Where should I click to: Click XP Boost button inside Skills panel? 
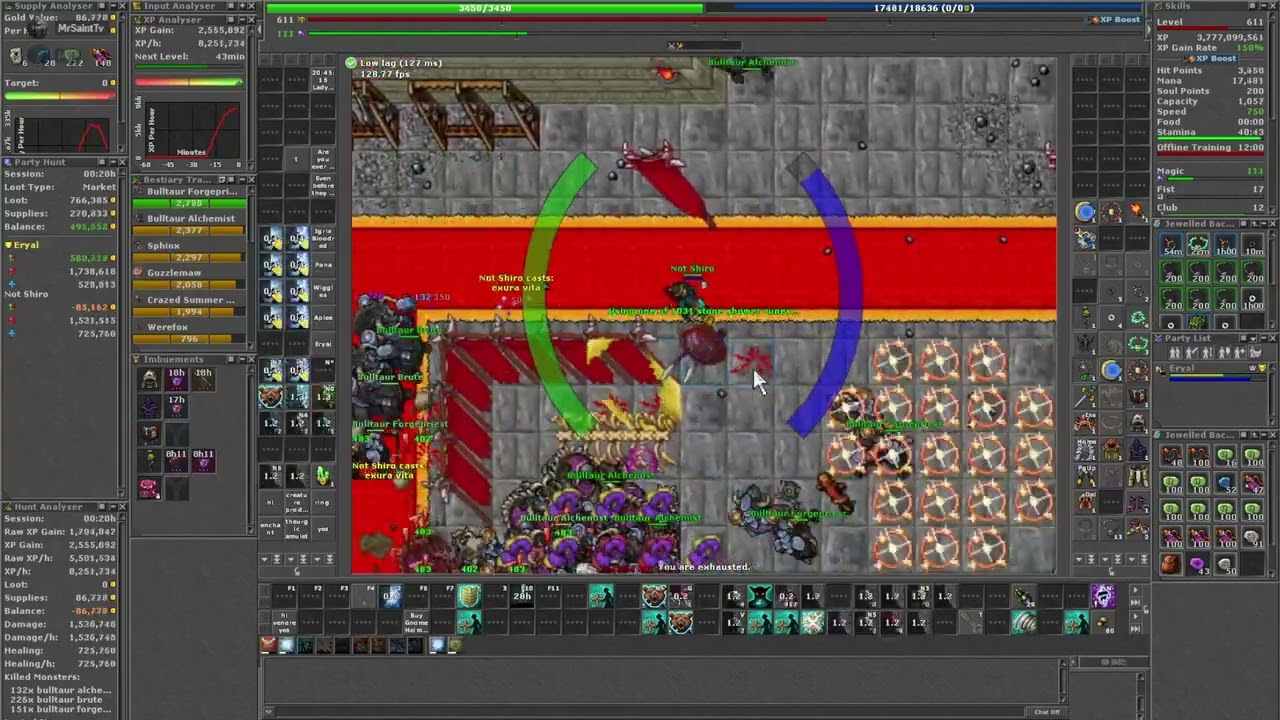click(x=1210, y=58)
